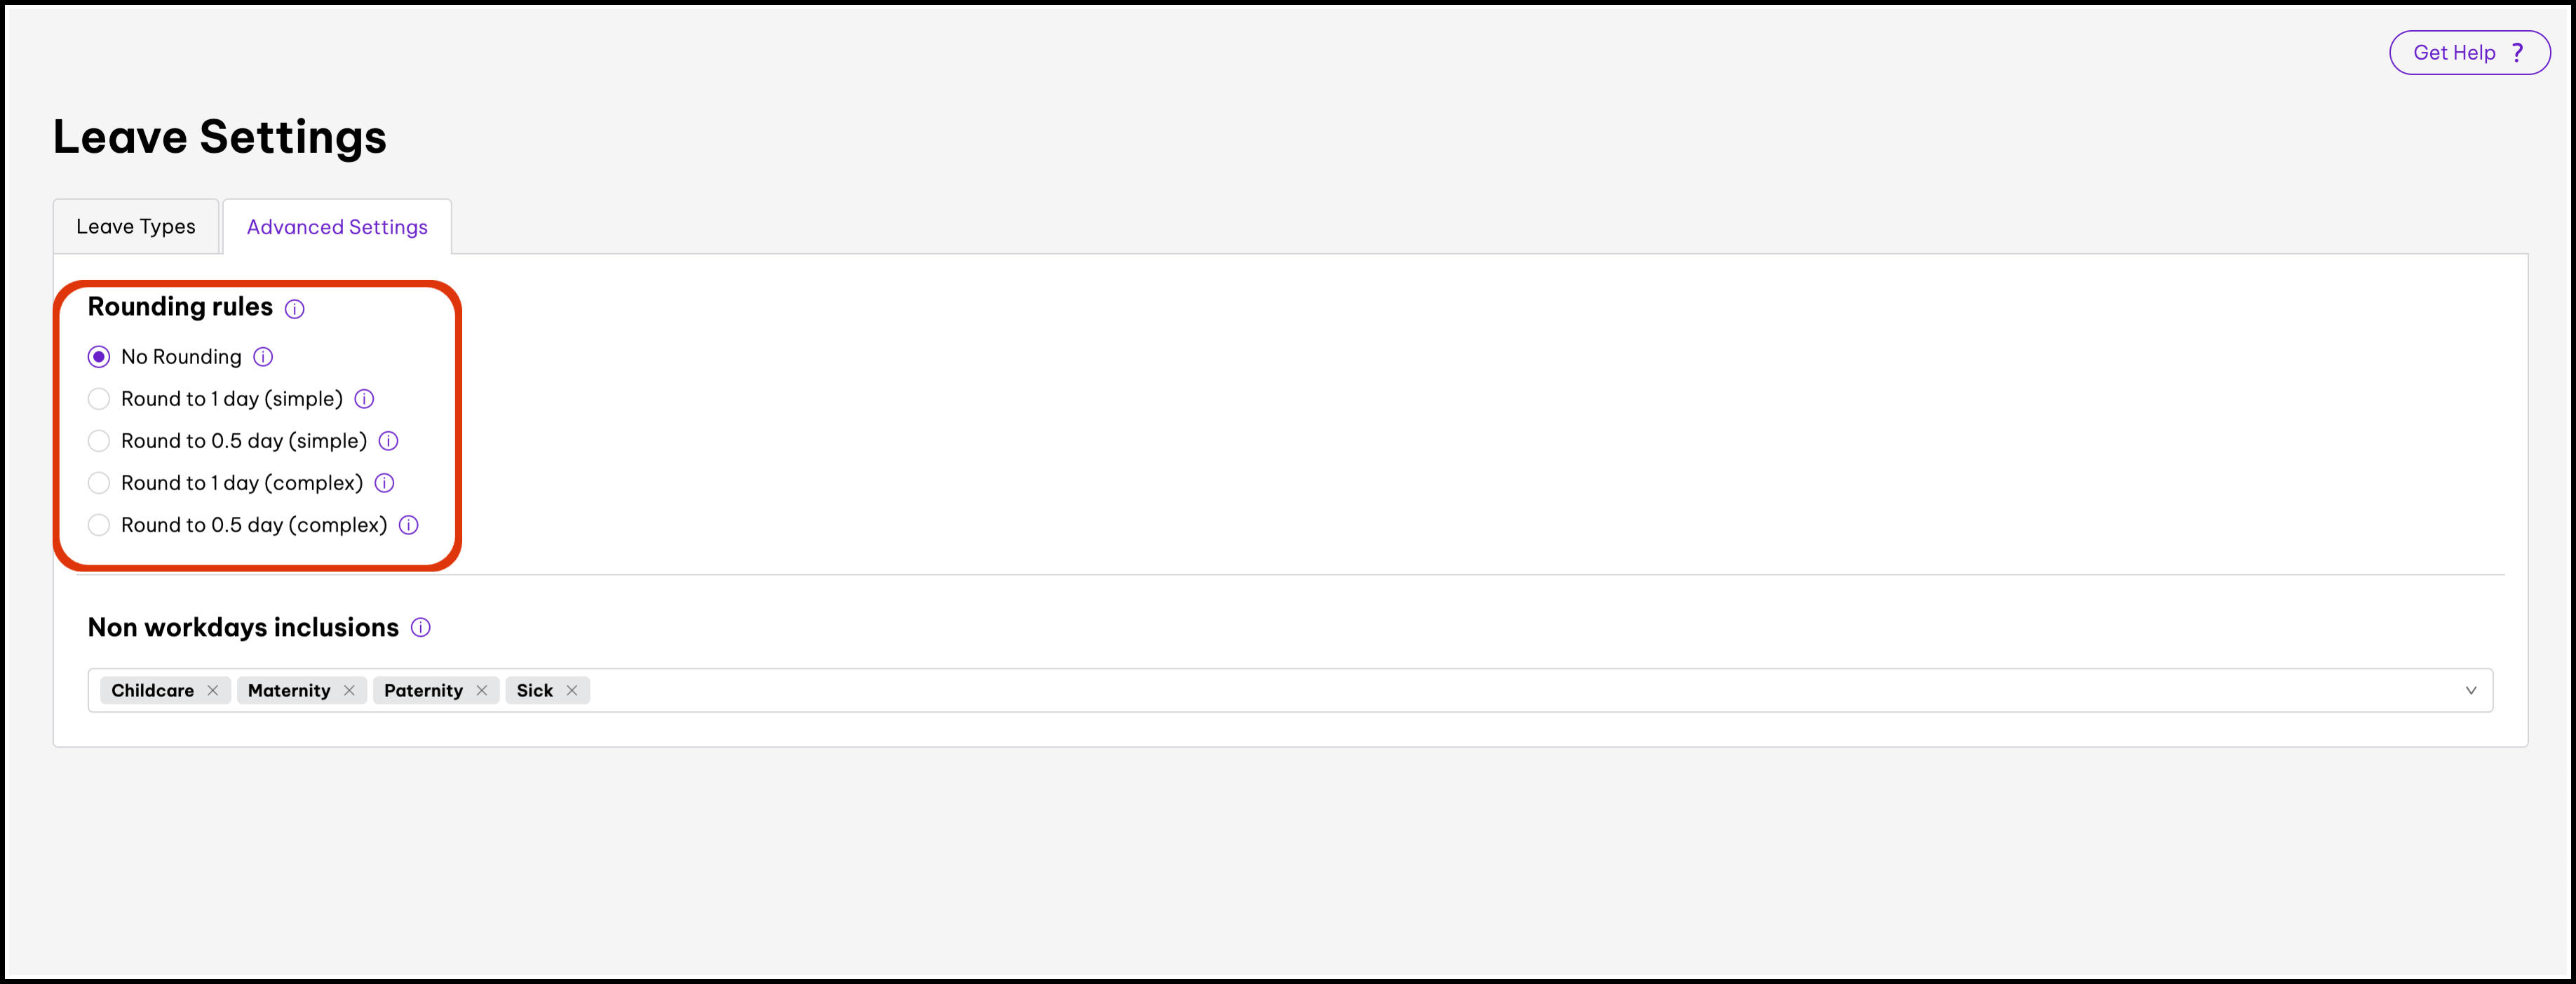Select the No Rounding radio option
The image size is (2576, 984).
coord(99,357)
